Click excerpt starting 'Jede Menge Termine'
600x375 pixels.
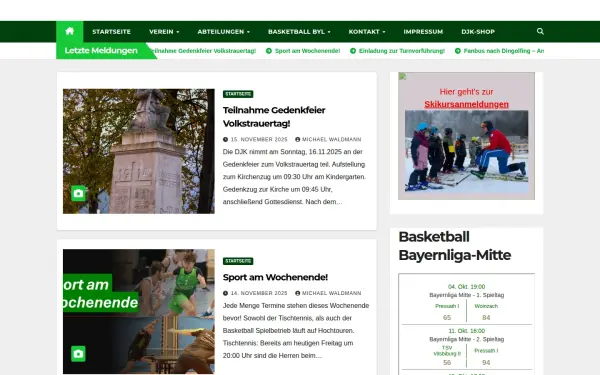(x=296, y=331)
